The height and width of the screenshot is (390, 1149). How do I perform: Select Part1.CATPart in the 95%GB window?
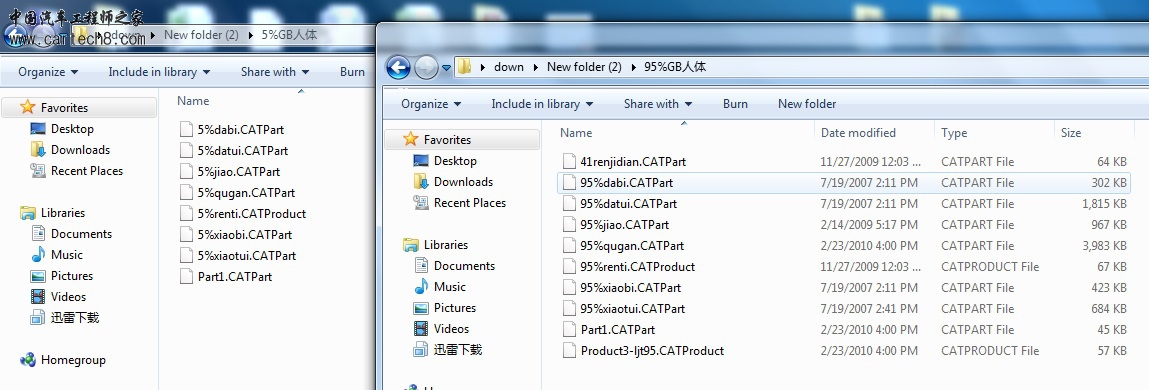[x=618, y=330]
